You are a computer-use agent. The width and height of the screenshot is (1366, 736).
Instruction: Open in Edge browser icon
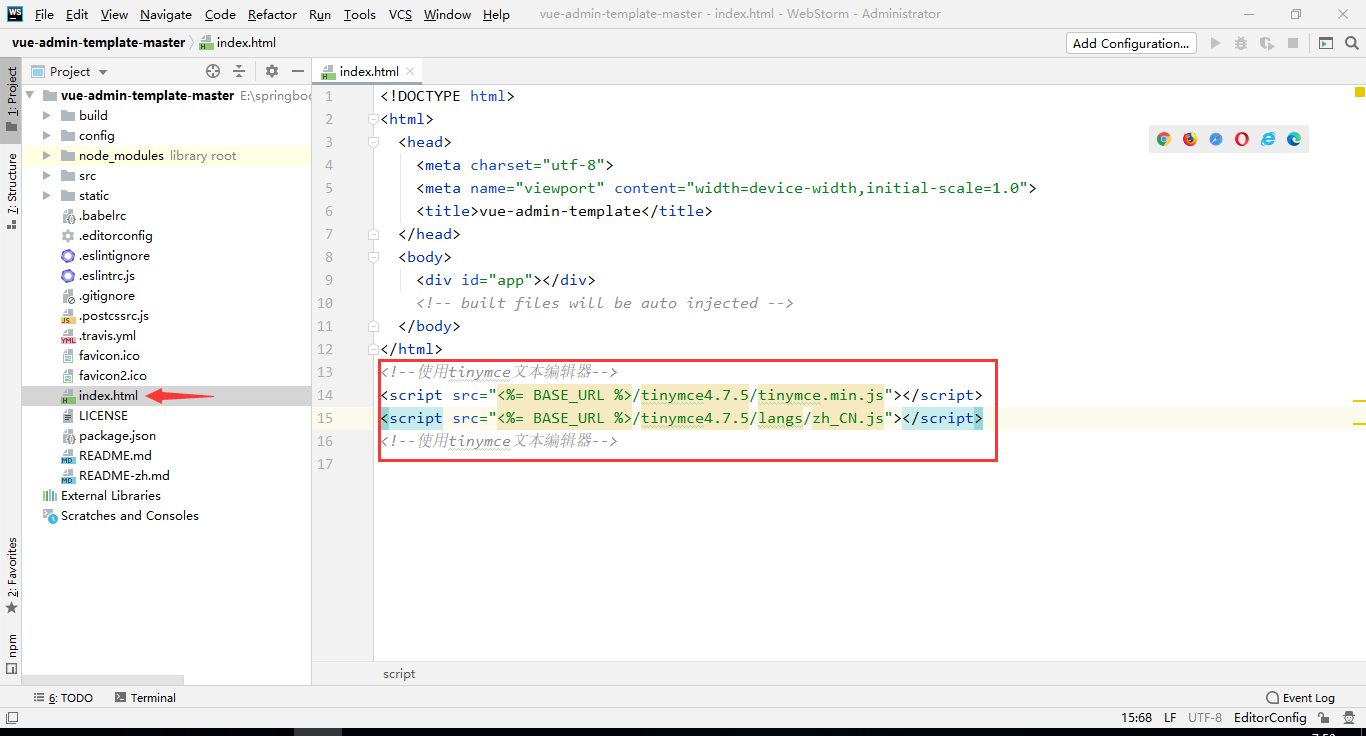(x=1294, y=139)
